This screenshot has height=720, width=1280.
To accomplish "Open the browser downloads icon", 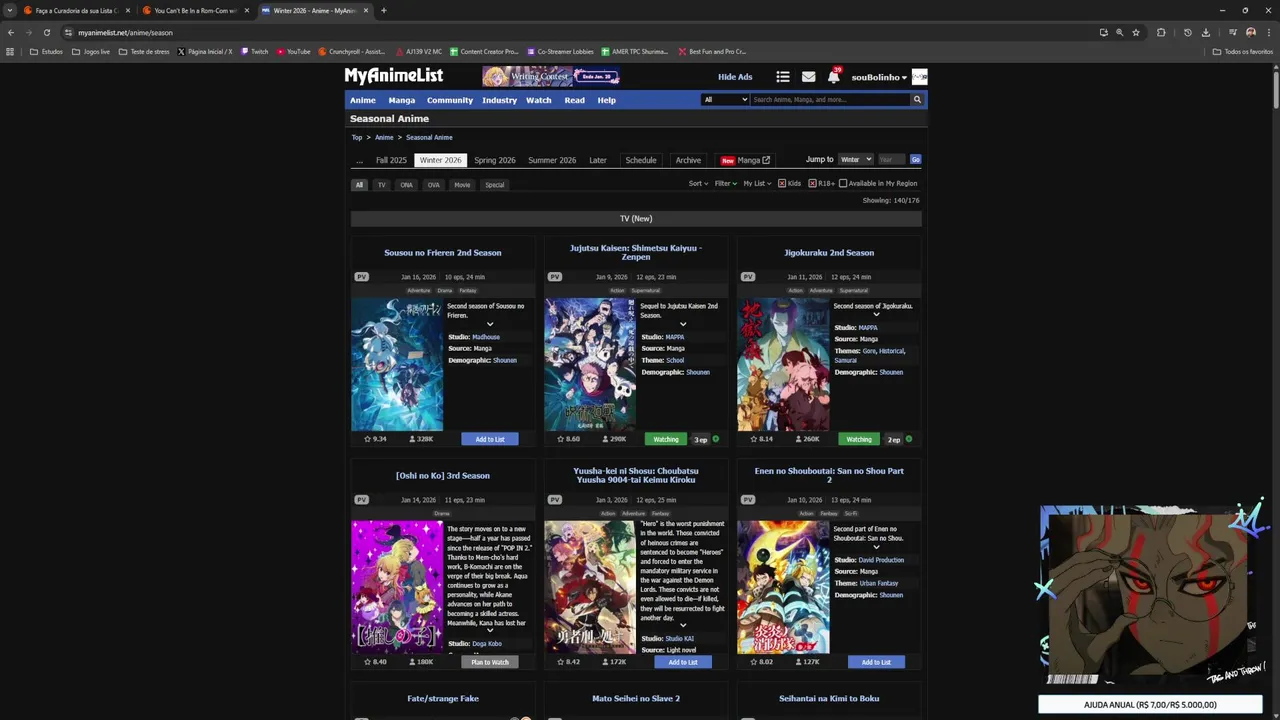I will 1206,32.
